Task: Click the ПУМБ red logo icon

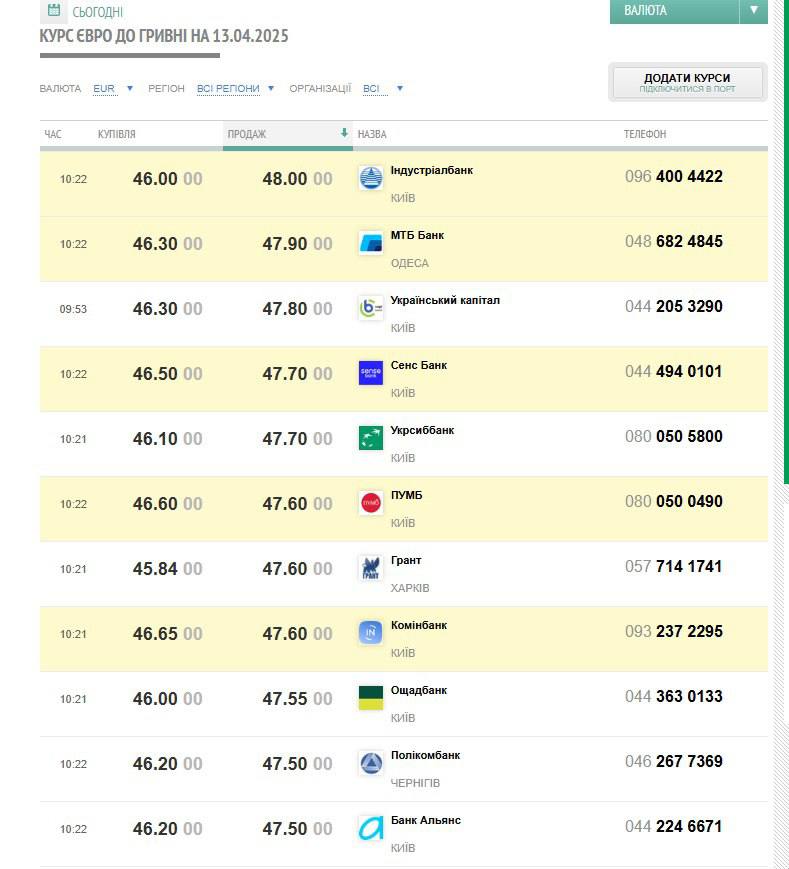Action: [371, 503]
